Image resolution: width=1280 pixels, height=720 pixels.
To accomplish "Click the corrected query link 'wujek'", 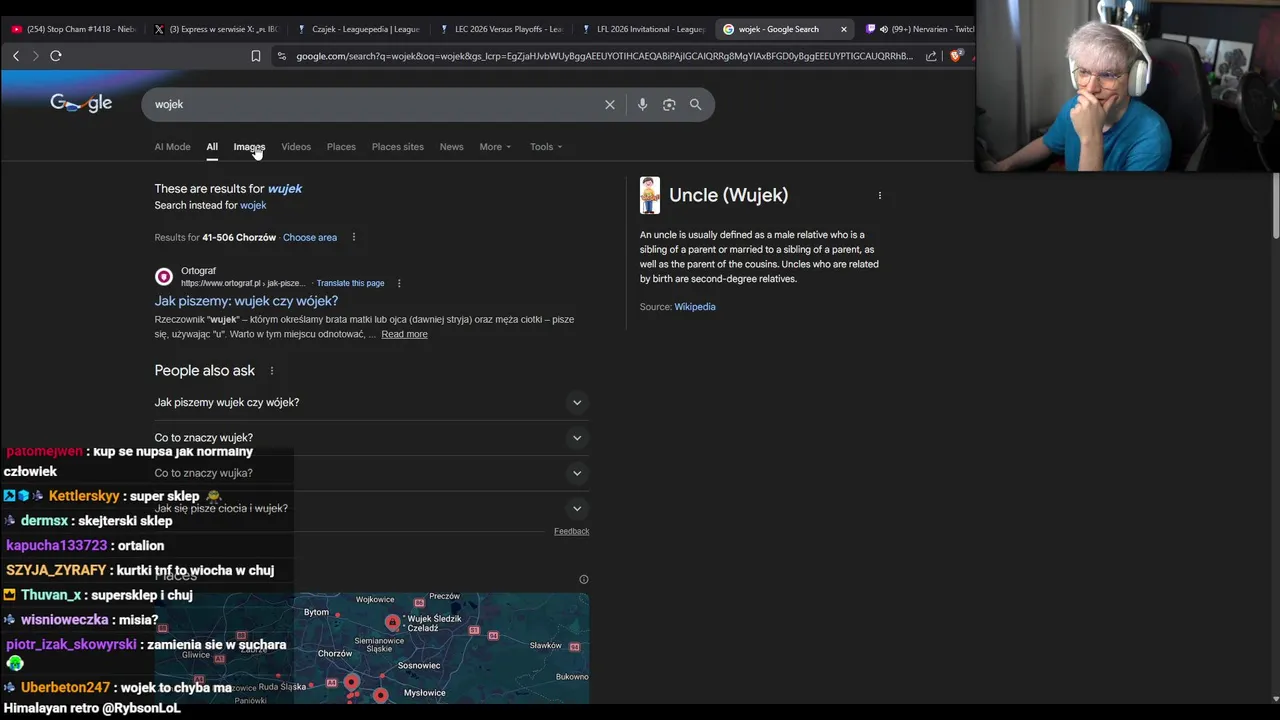I will pyautogui.click(x=285, y=188).
